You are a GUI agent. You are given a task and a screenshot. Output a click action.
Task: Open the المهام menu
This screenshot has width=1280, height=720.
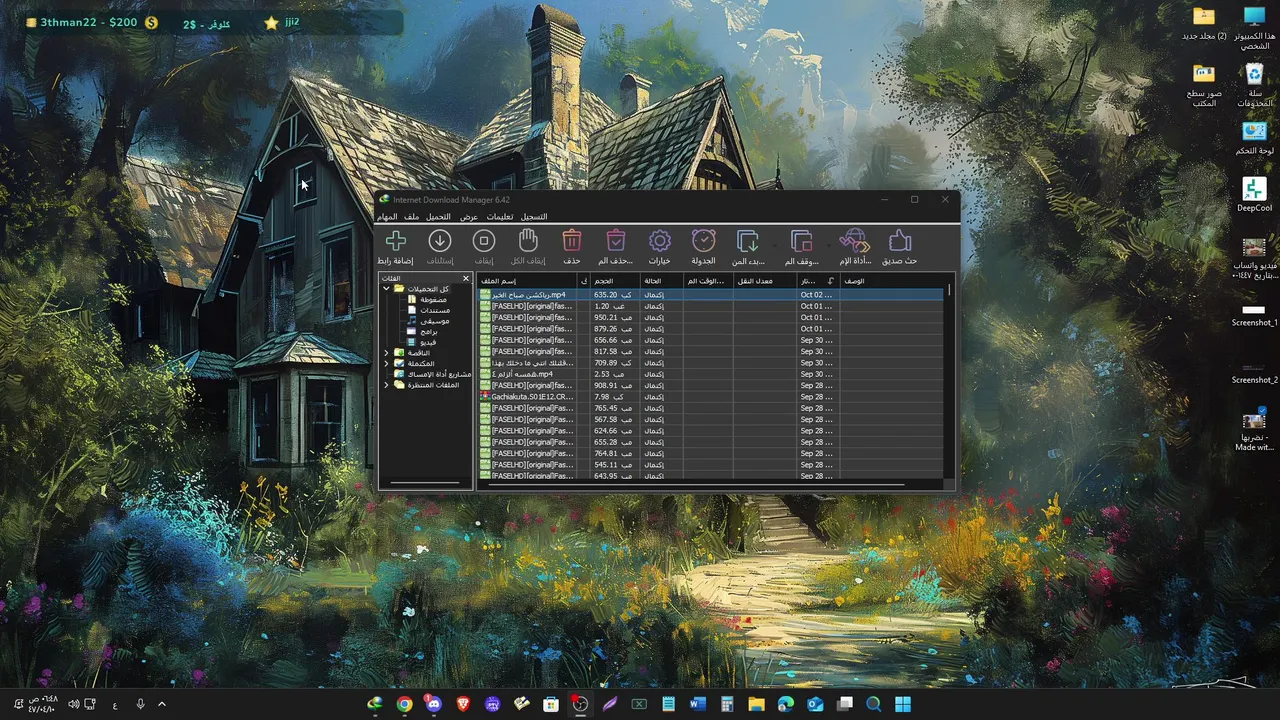(x=387, y=217)
